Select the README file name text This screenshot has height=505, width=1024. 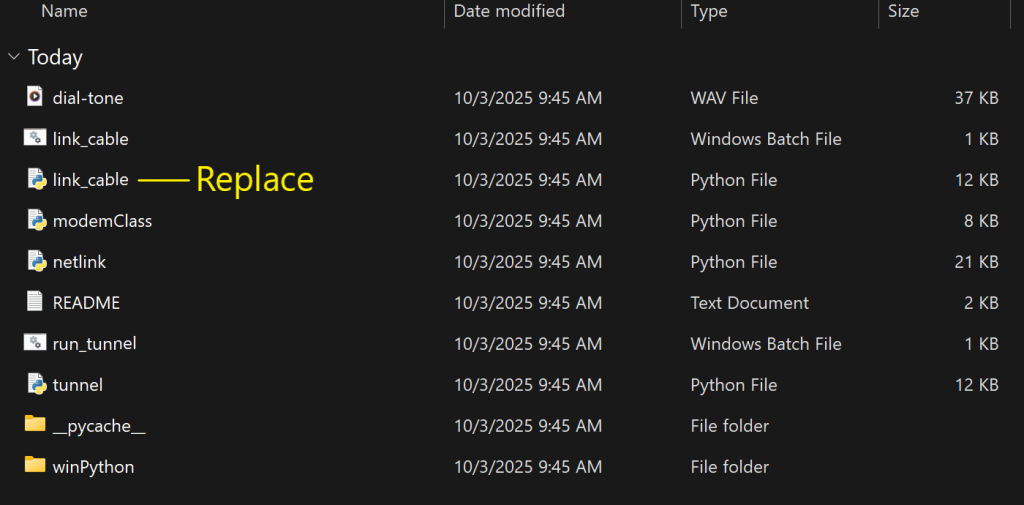86,303
